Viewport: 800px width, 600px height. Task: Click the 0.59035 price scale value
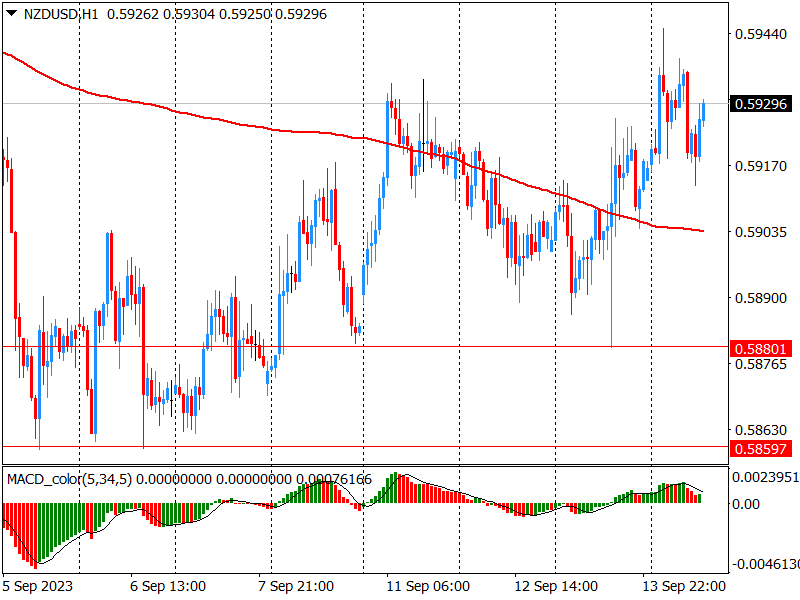tap(761, 232)
